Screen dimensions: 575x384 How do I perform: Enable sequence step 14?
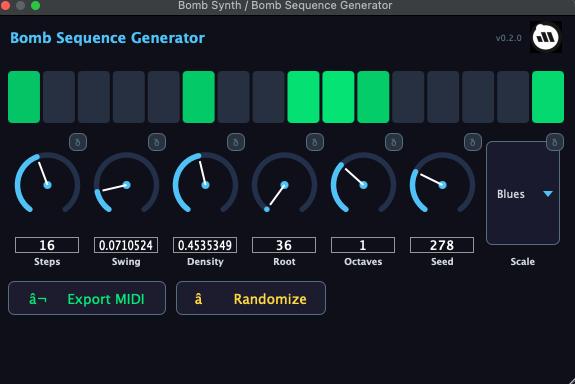pyautogui.click(x=478, y=97)
